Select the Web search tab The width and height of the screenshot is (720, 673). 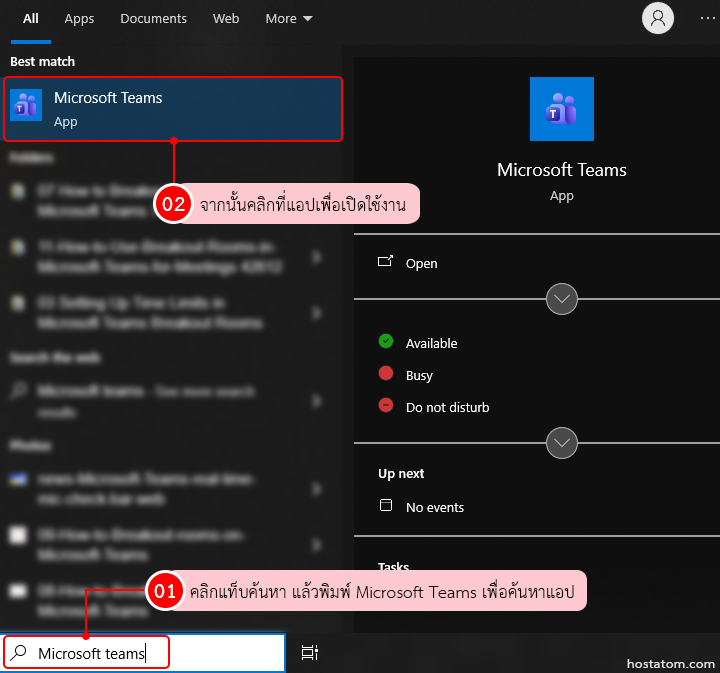[x=225, y=19]
